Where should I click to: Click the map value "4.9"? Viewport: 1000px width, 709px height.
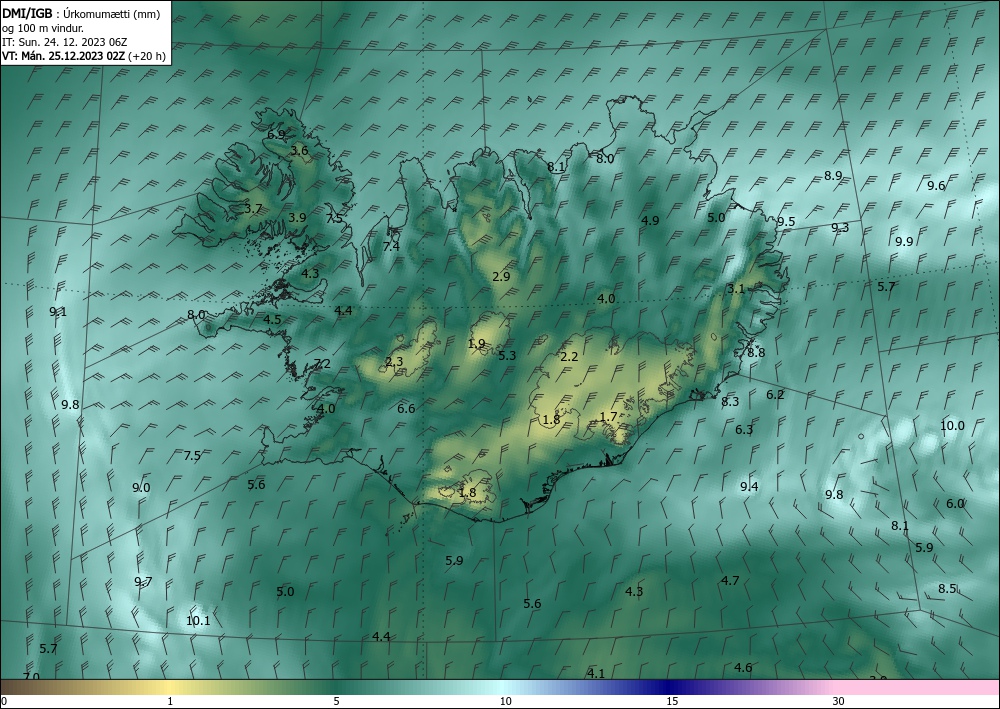coord(650,221)
